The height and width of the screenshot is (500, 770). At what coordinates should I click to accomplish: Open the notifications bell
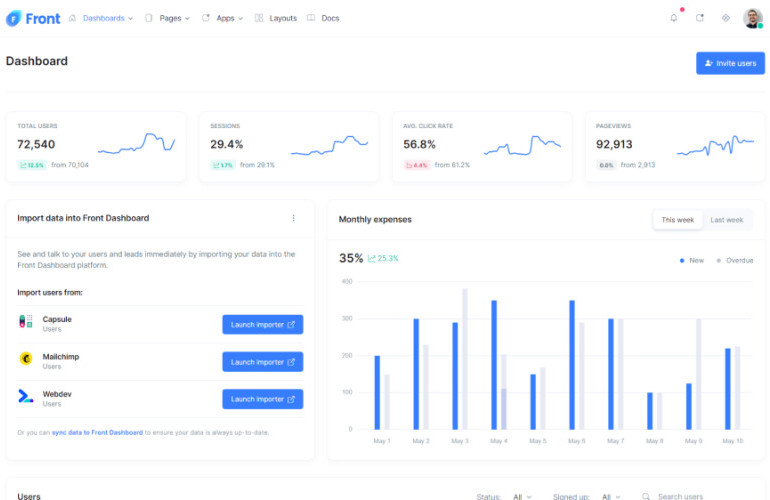coord(674,18)
